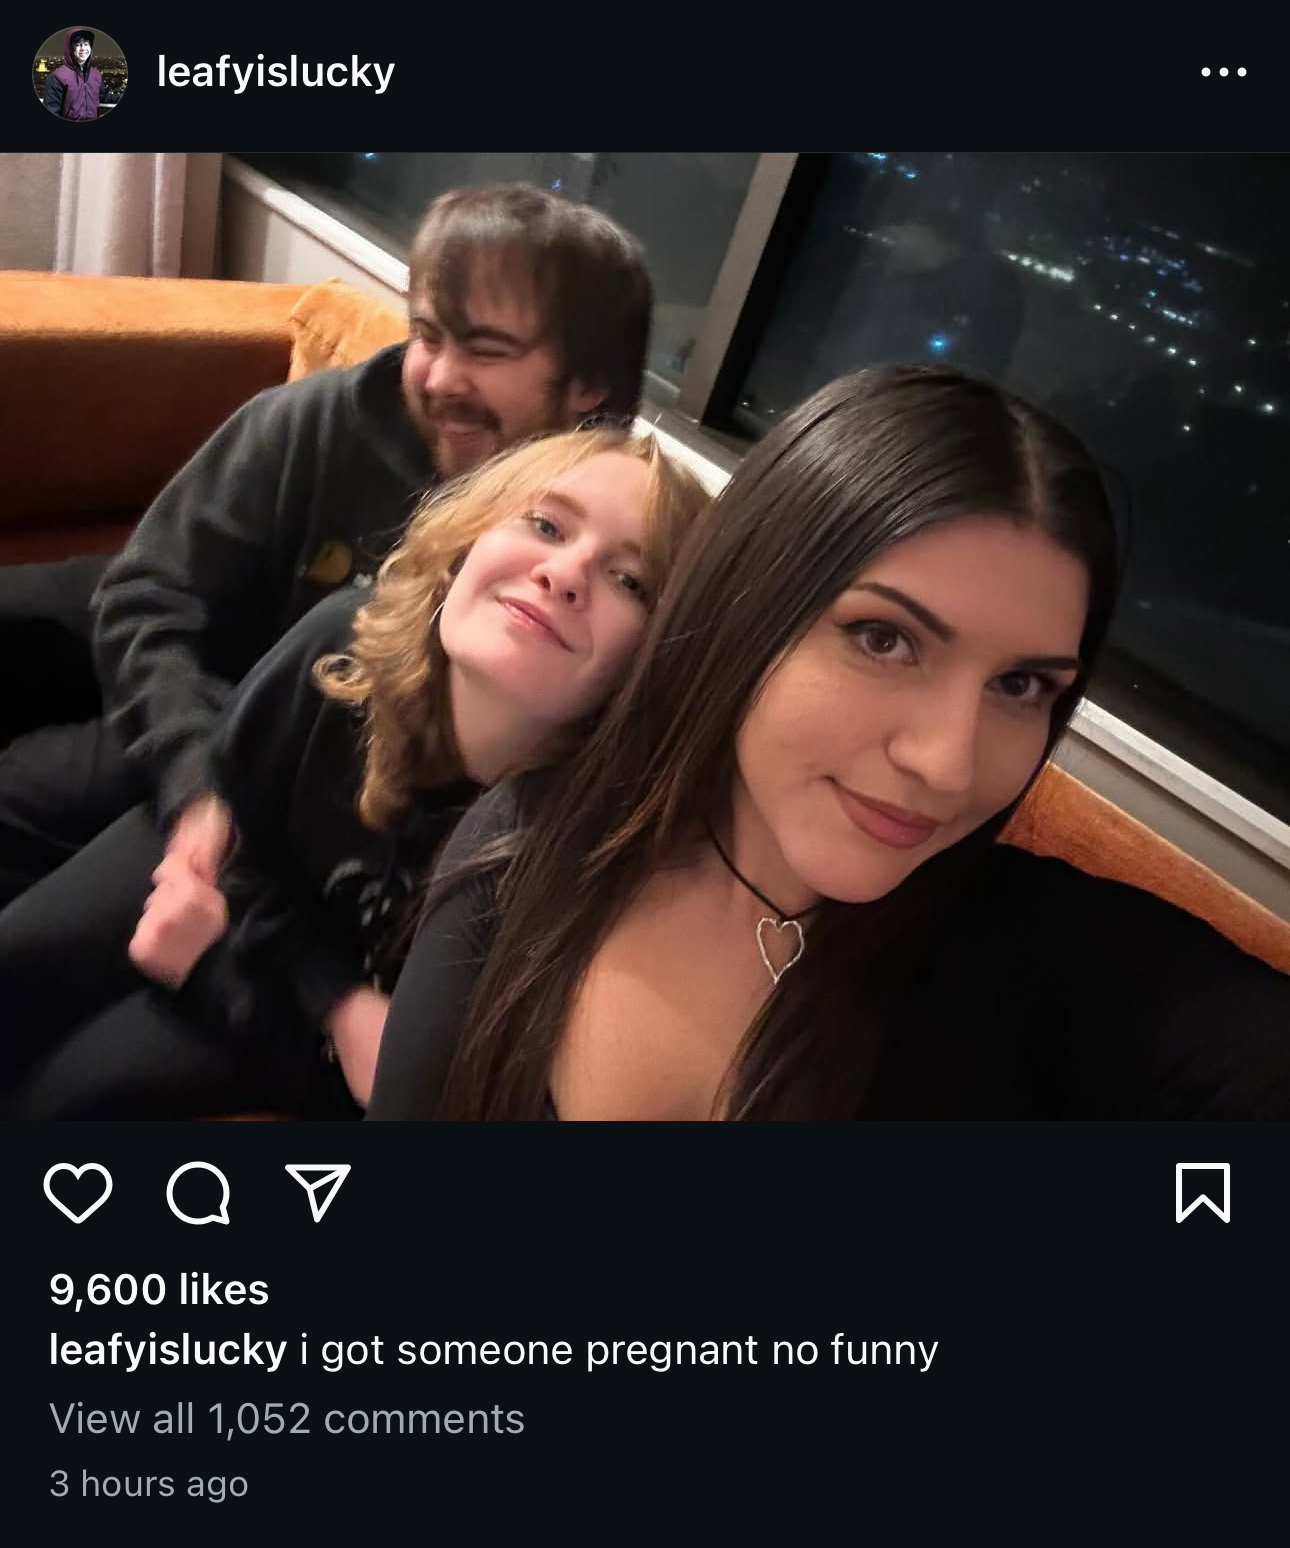Image resolution: width=1290 pixels, height=1548 pixels.
Task: Open comments using the speech bubble icon
Action: click(x=199, y=1194)
